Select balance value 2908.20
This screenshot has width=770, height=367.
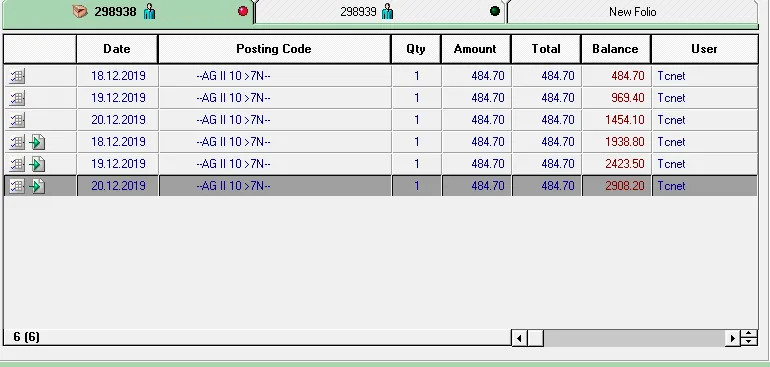click(625, 186)
